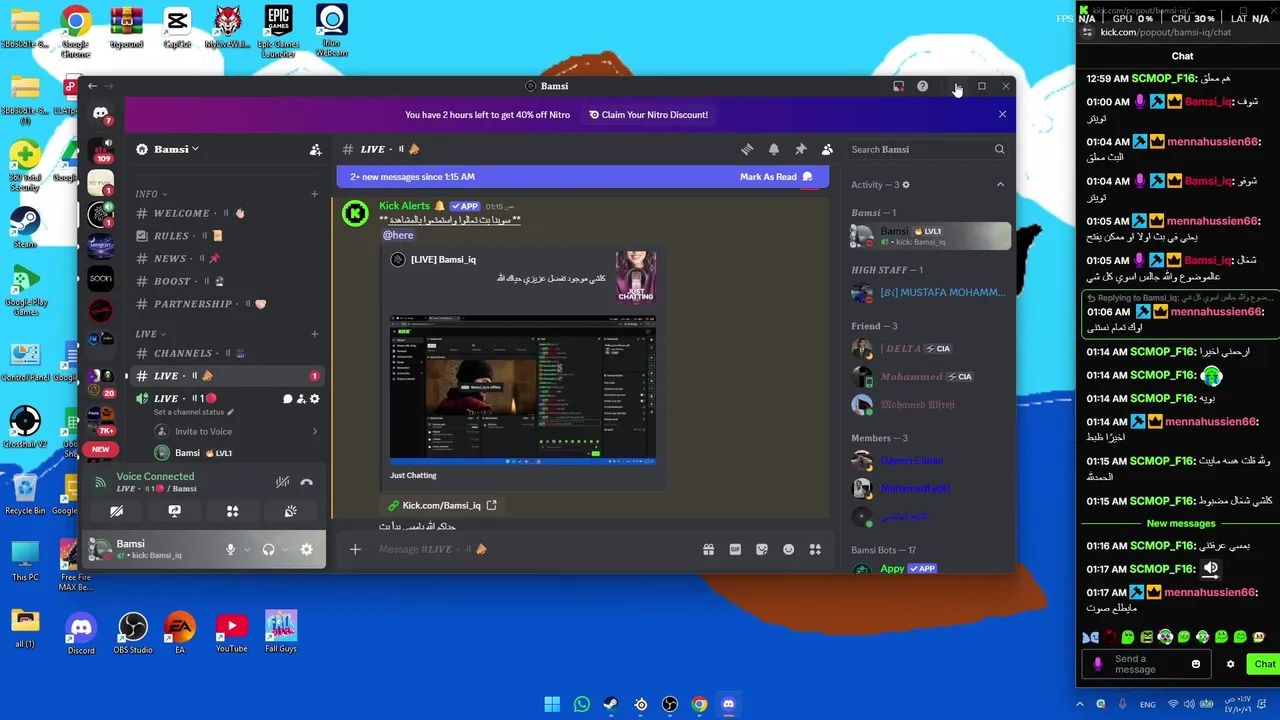The width and height of the screenshot is (1280, 720).
Task: Open Kick emote picker smiley
Action: (1196, 664)
